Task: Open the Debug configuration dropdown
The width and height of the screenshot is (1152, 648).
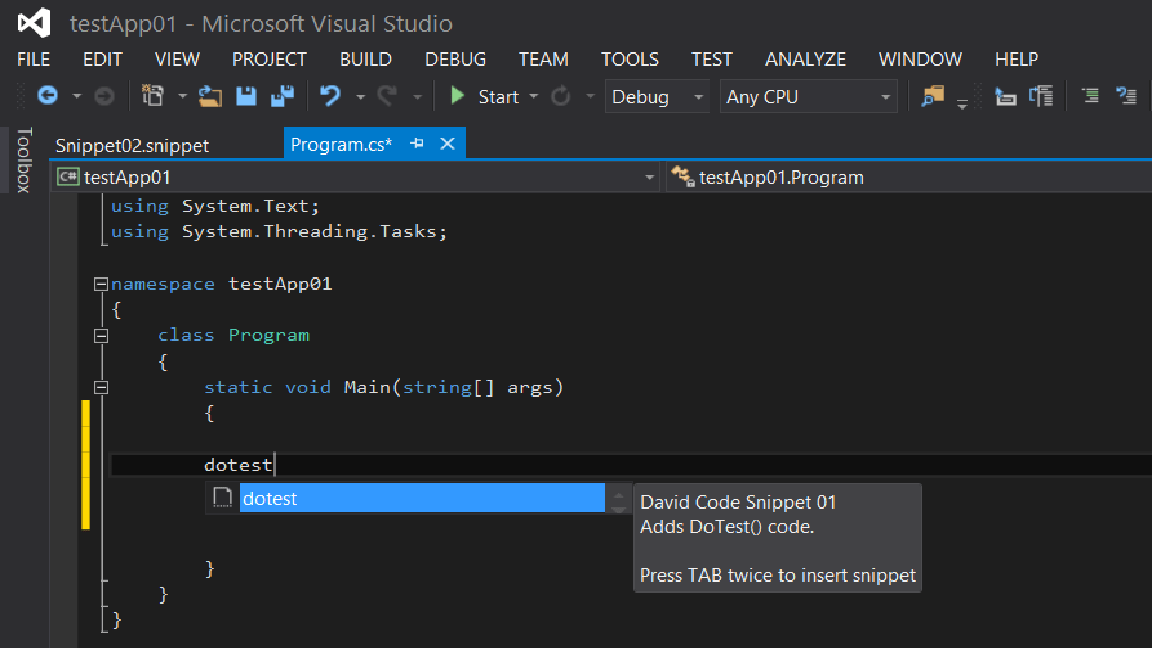Action: point(657,96)
